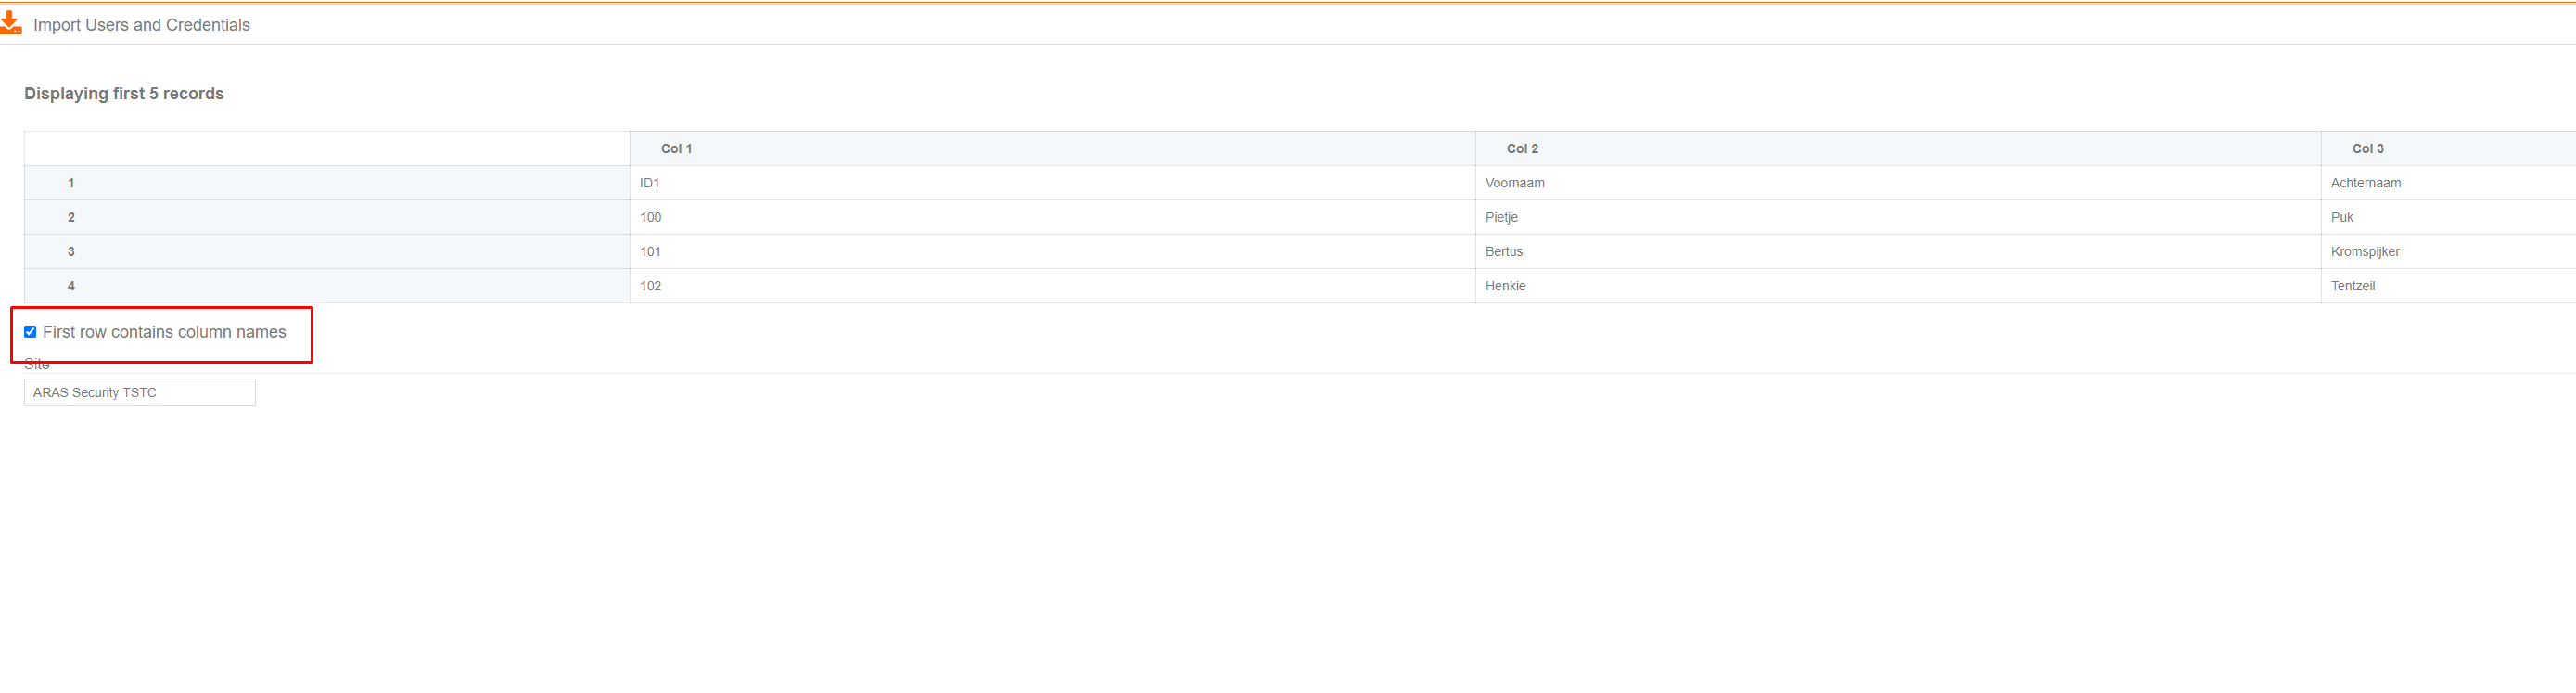Click the First row contains column names label

coord(164,332)
